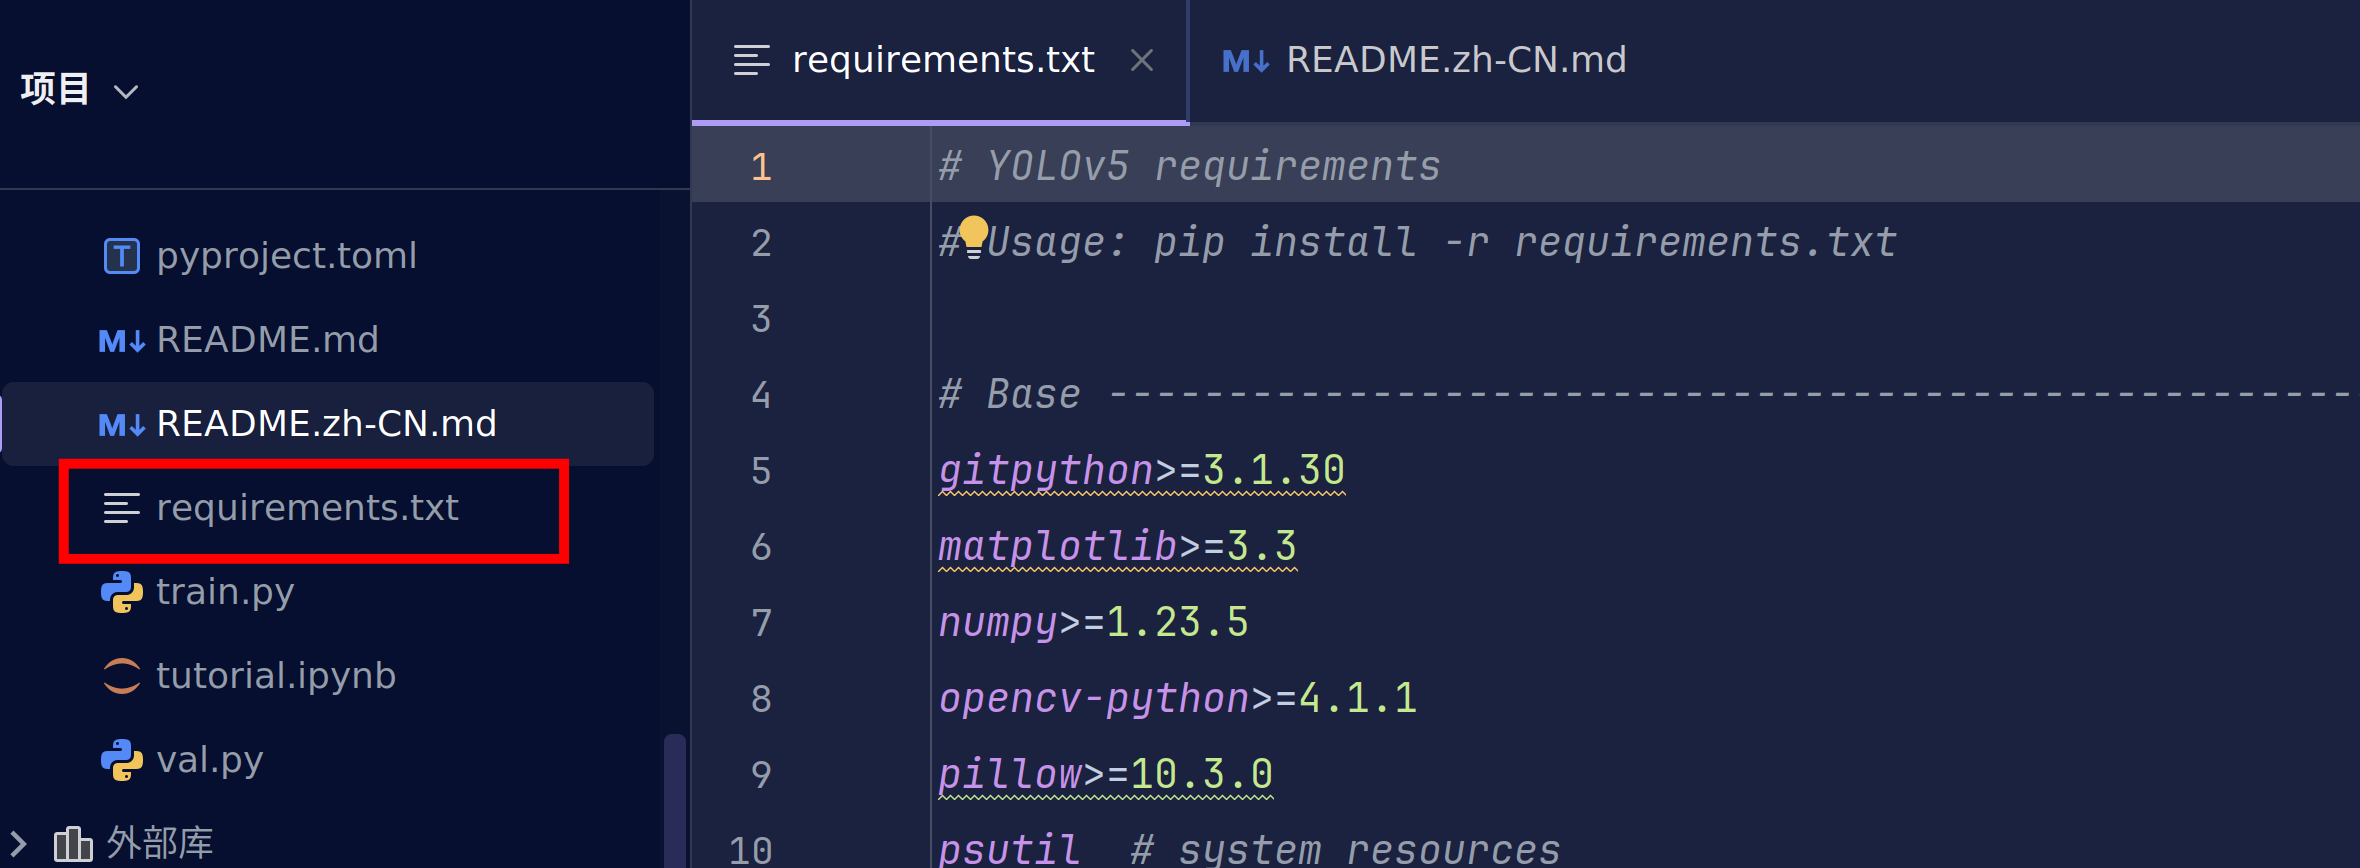
Task: Open tutorial.ipynb notebook file
Action: click(x=276, y=676)
